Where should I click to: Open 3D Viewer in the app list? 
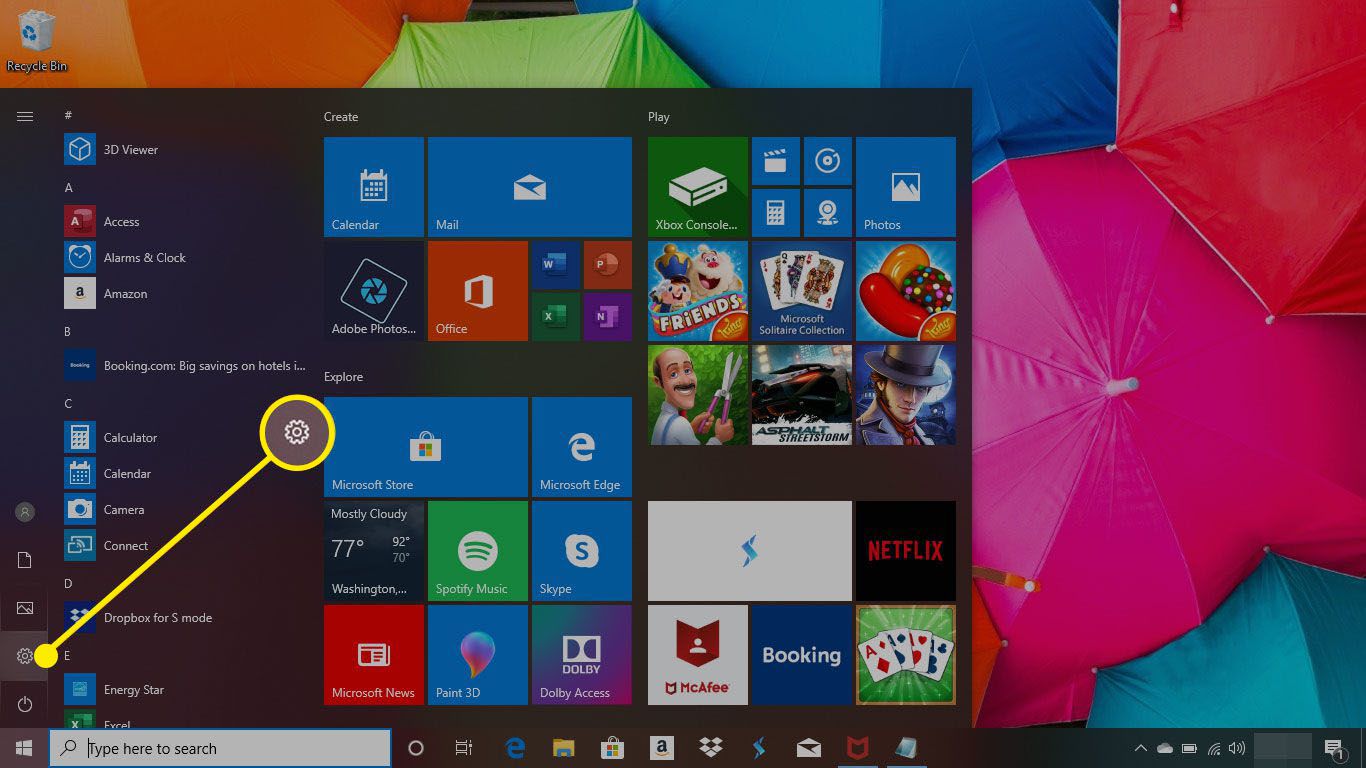pos(185,150)
